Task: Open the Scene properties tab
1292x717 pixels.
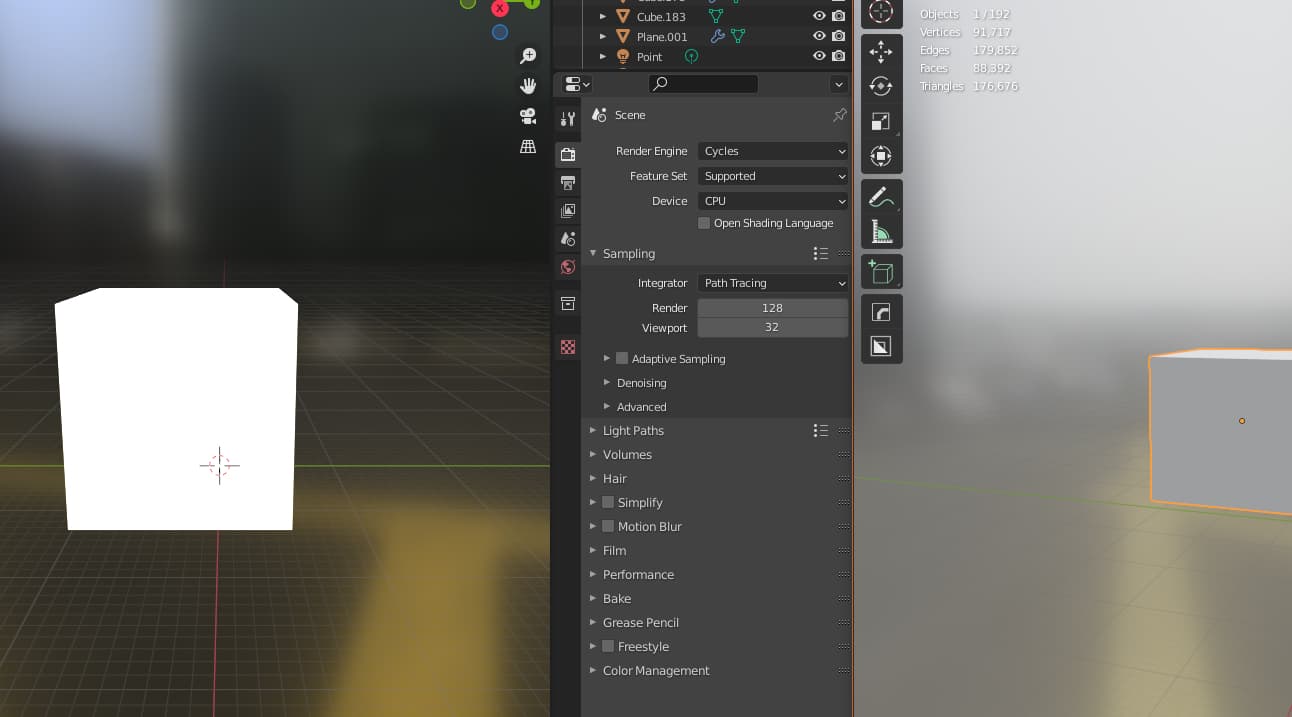Action: [x=568, y=239]
